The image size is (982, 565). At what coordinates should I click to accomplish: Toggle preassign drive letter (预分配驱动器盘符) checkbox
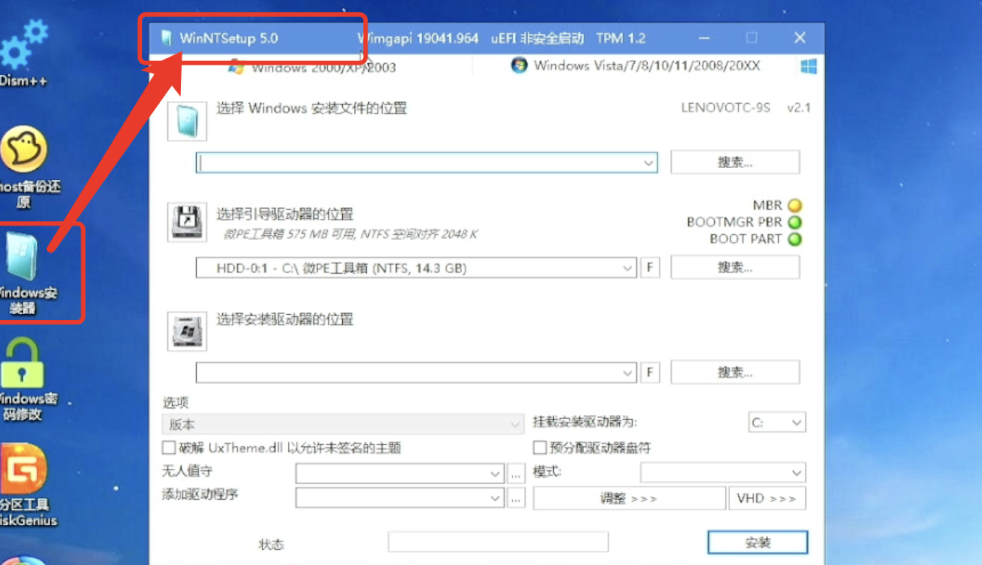[x=539, y=447]
